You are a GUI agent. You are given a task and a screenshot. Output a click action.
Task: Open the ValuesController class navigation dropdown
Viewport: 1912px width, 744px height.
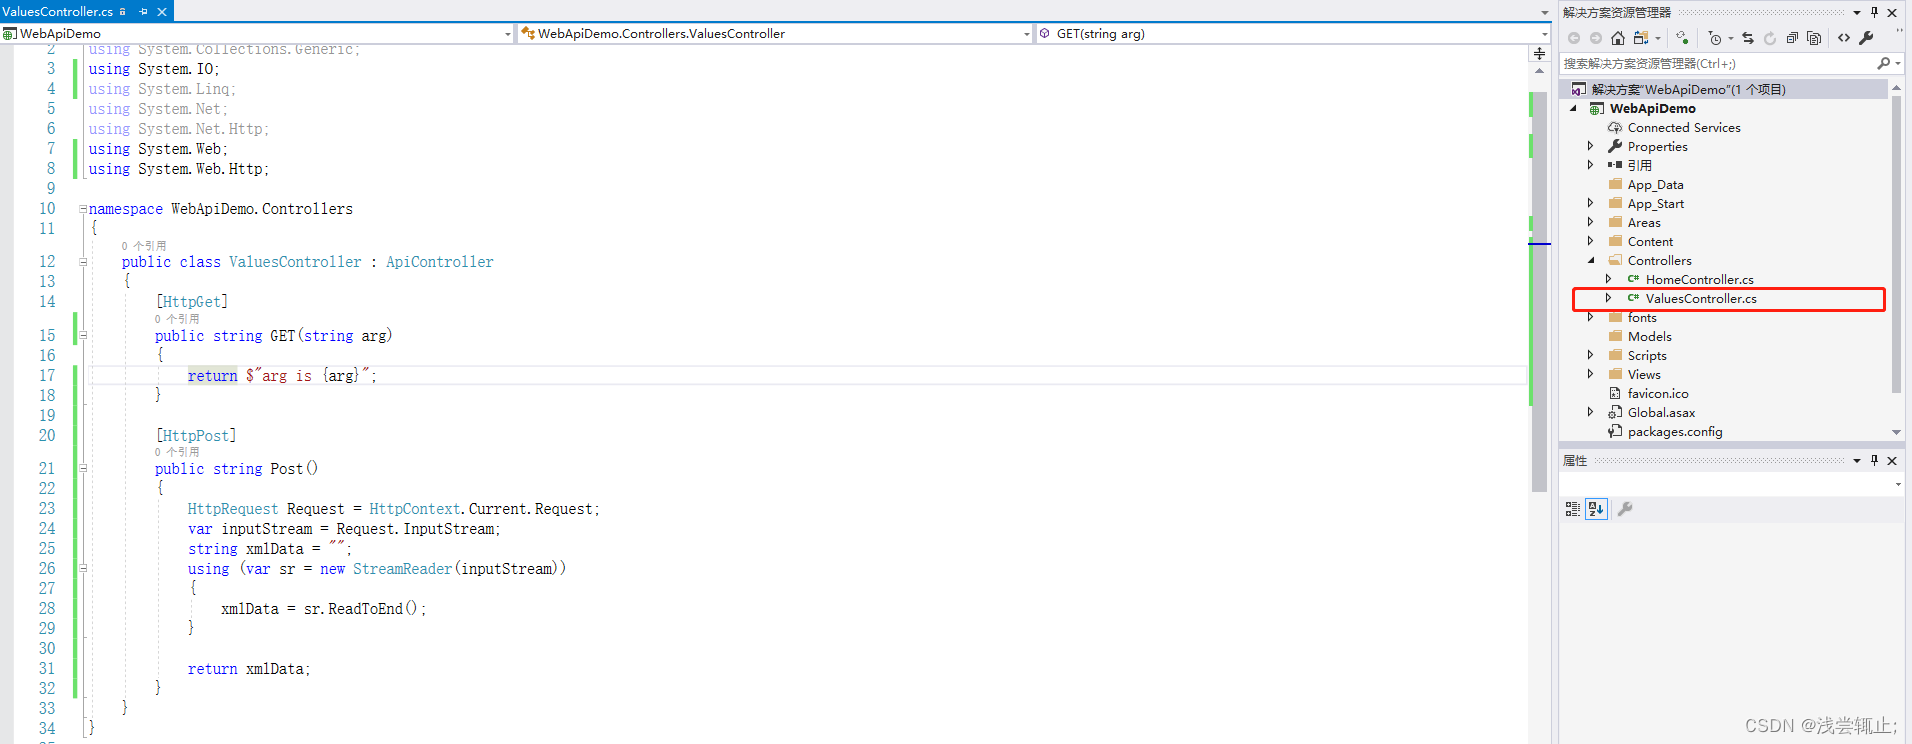pyautogui.click(x=1027, y=34)
